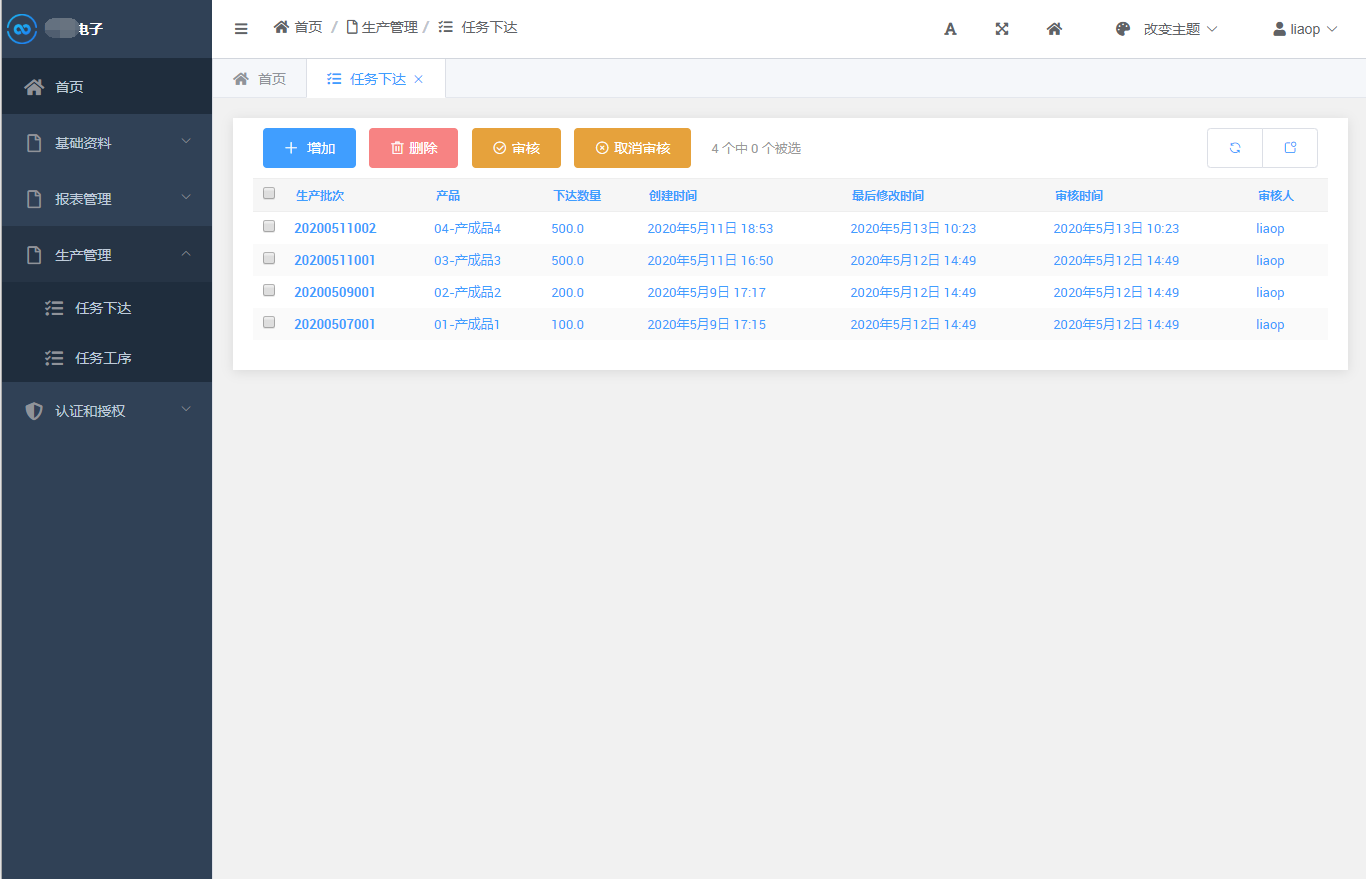Click the 审核人 column header
Viewport: 1366px width, 879px height.
1276,195
